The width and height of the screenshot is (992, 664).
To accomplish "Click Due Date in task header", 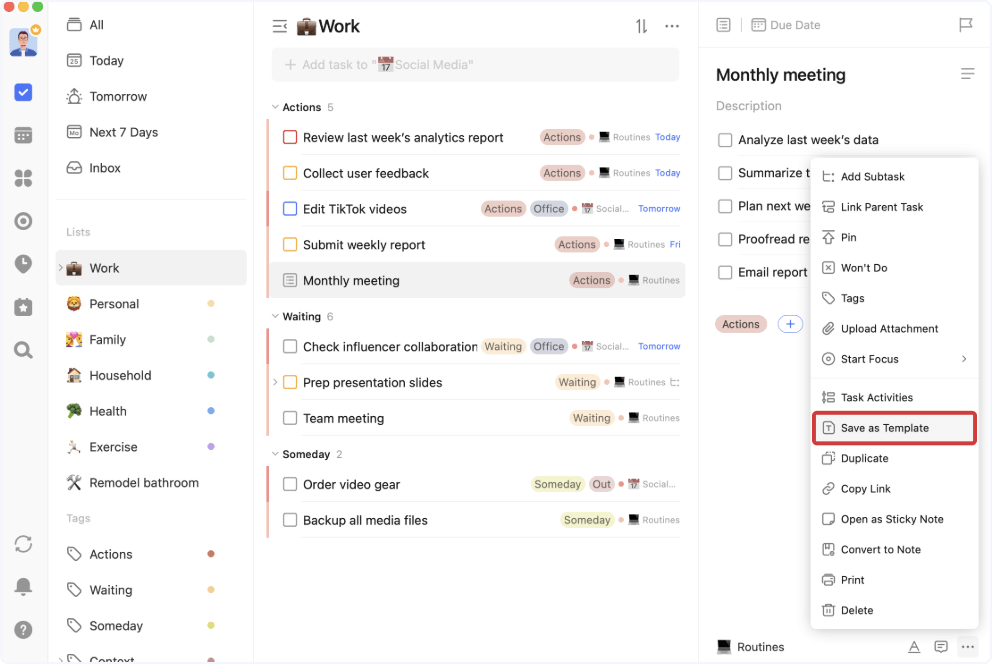I will [x=786, y=25].
